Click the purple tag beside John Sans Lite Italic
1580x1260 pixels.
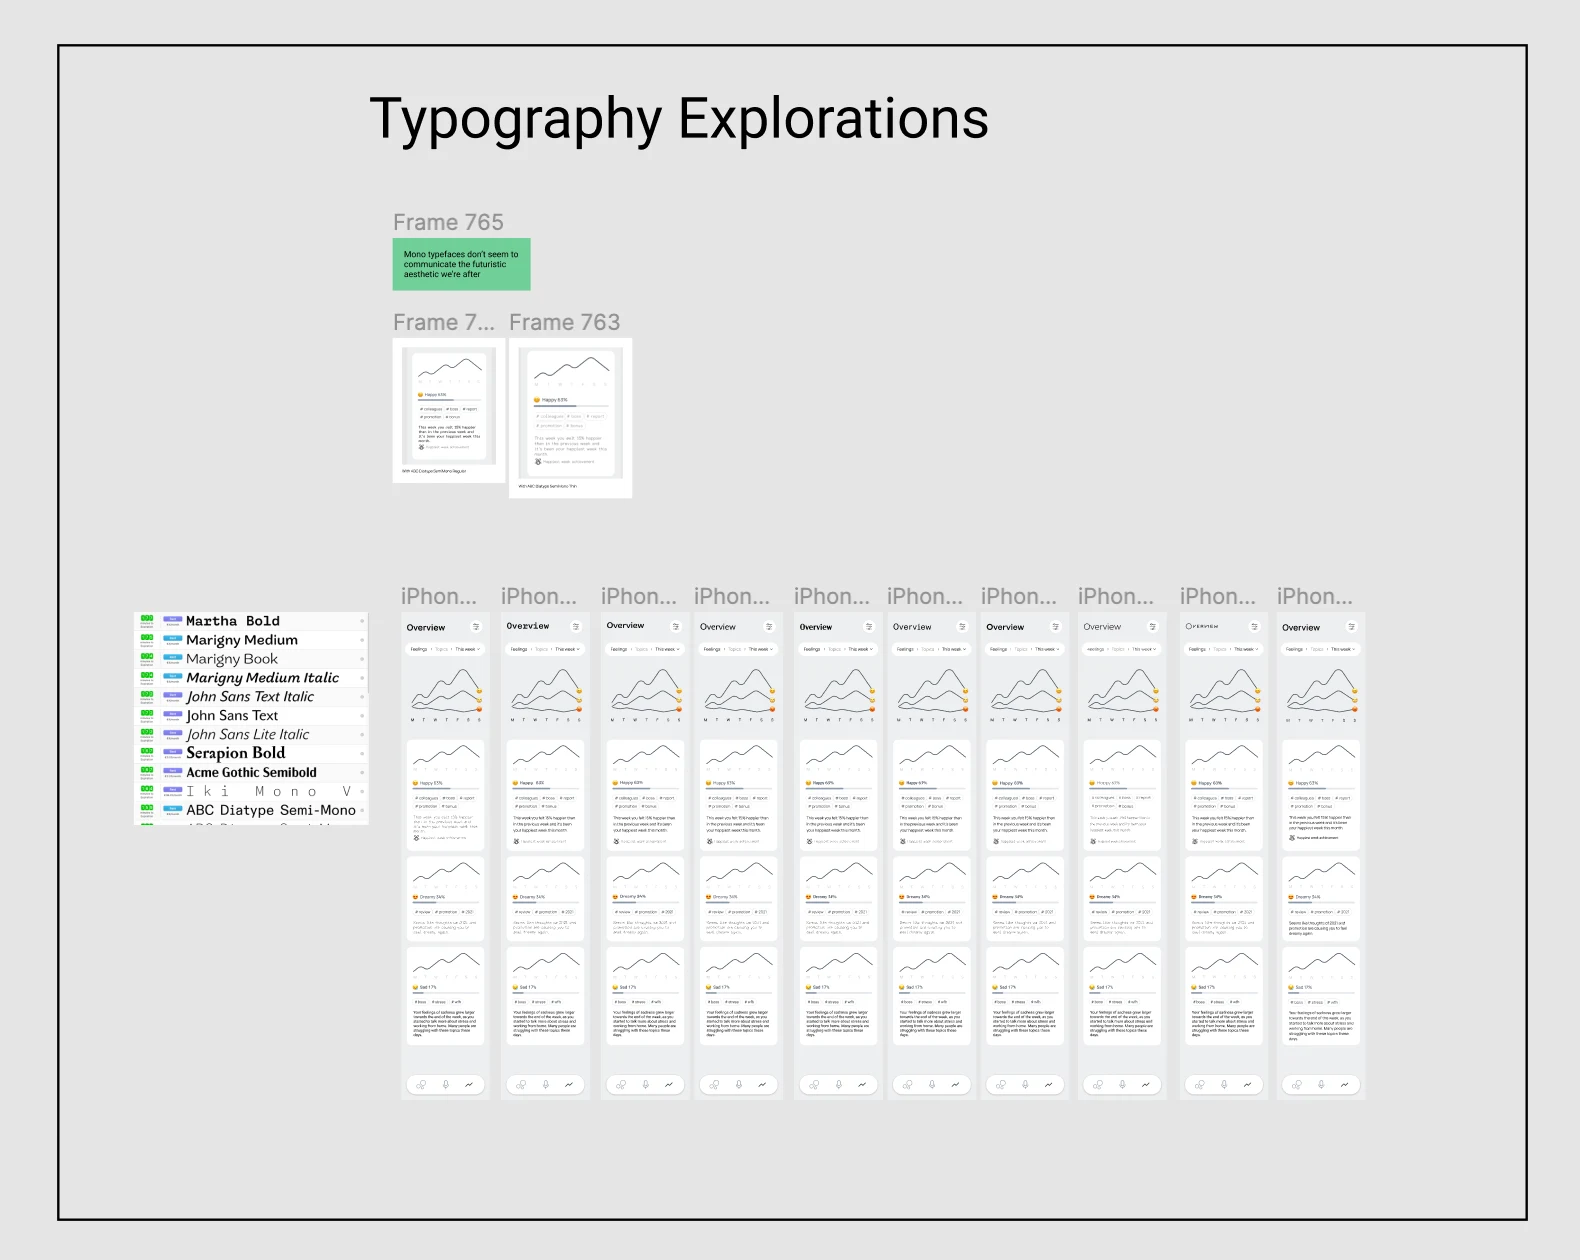click(173, 732)
